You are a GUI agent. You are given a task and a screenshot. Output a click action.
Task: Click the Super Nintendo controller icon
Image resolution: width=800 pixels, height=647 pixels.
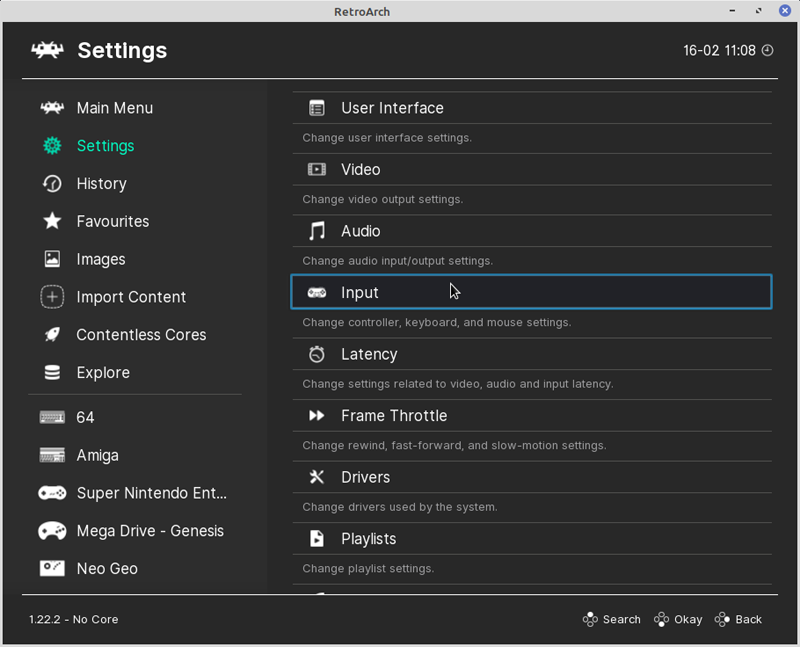52,493
